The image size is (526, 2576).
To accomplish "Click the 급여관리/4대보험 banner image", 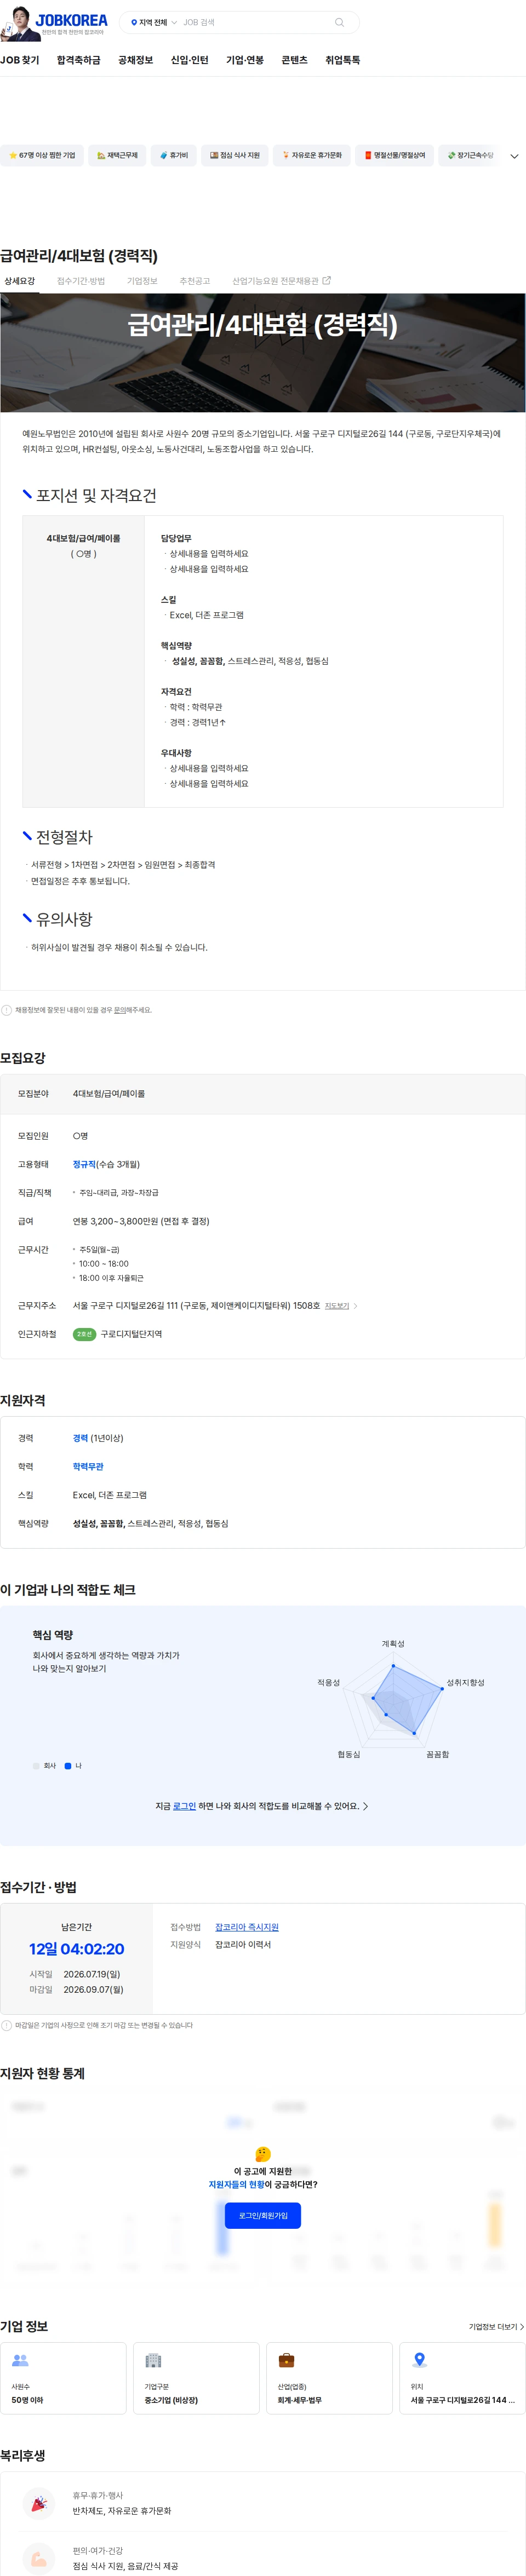I will (x=263, y=352).
